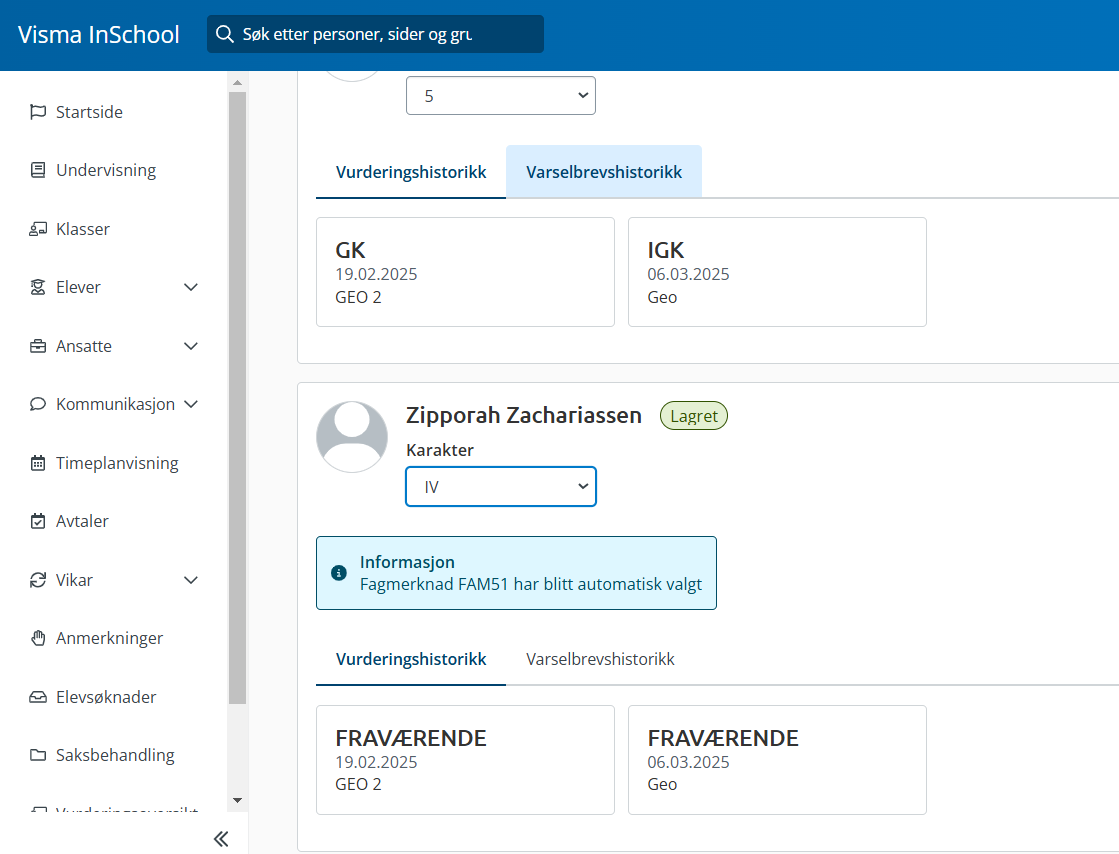Click the Undervisning book icon

coord(38,170)
